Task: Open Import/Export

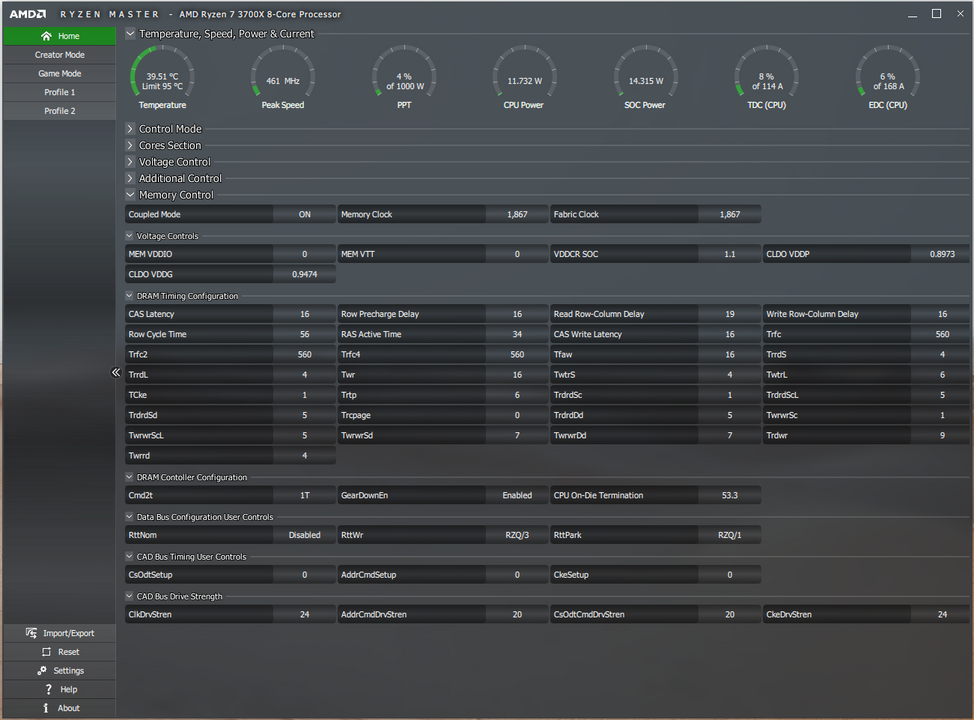Action: 60,633
